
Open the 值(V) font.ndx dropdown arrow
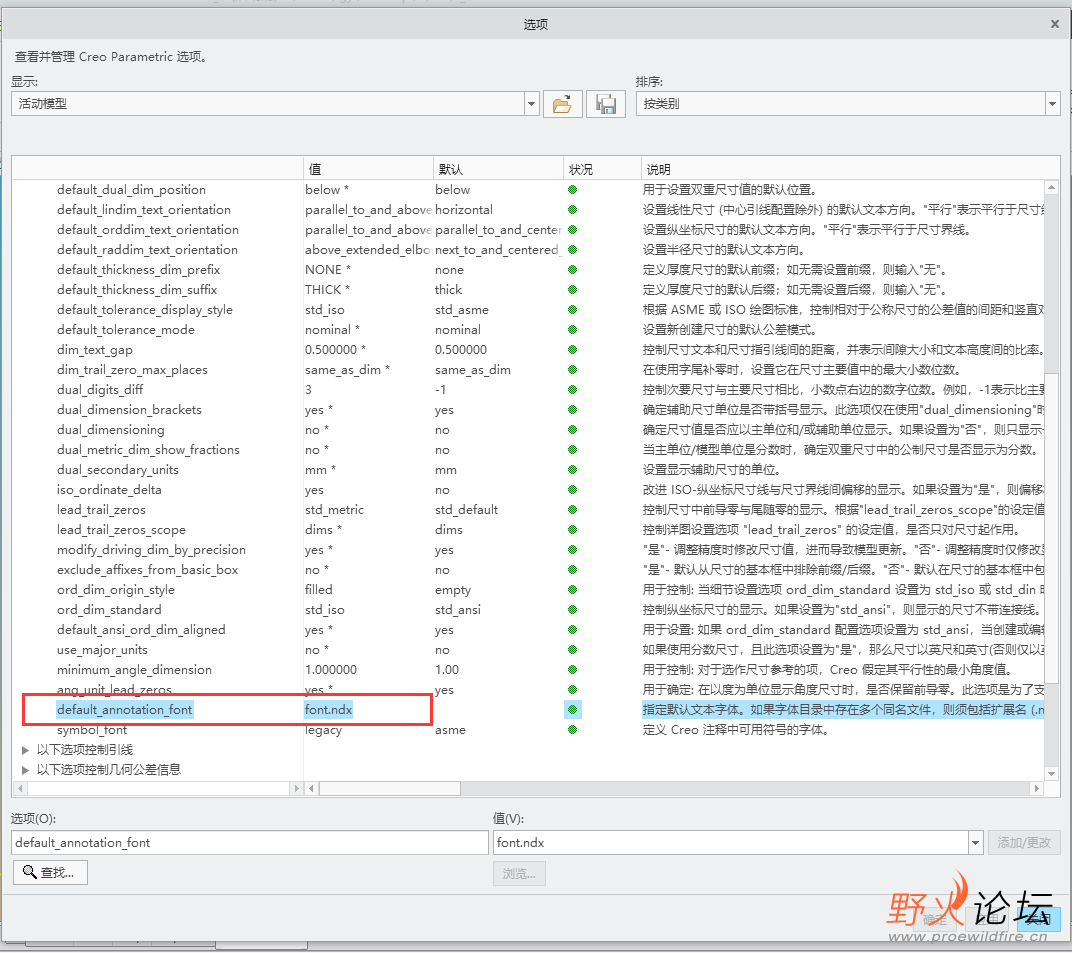coord(976,843)
